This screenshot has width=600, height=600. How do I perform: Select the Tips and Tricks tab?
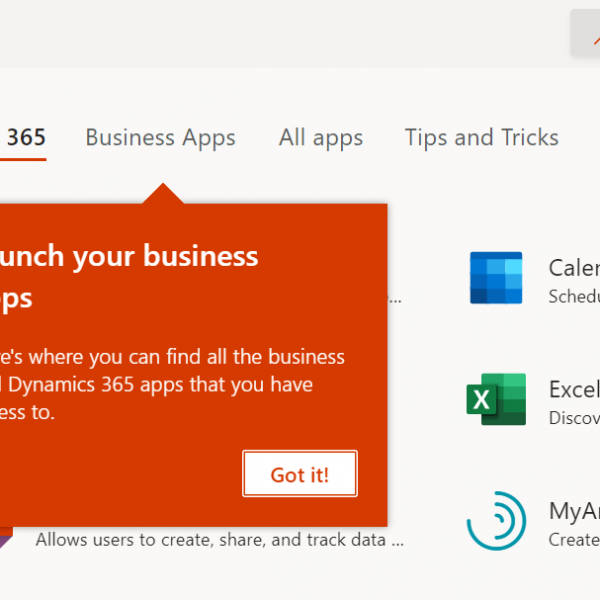[482, 137]
